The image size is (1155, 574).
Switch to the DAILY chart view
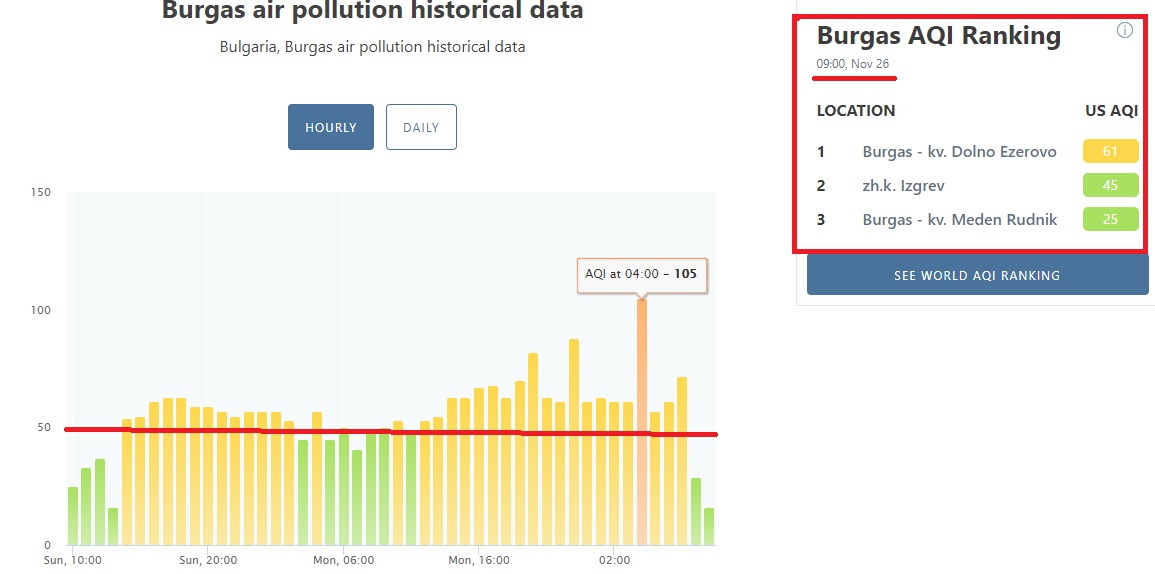click(x=421, y=127)
